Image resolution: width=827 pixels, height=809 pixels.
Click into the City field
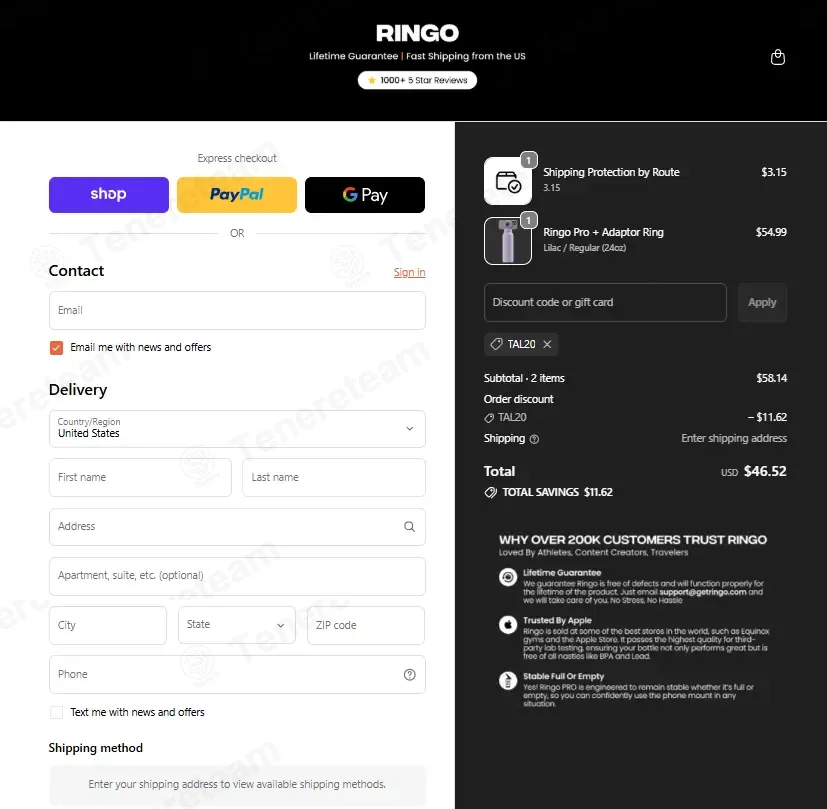coord(108,625)
